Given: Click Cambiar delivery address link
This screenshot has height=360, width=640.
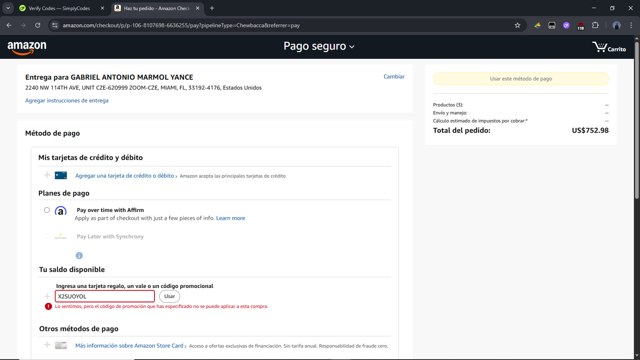Looking at the screenshot, I should click(x=394, y=77).
